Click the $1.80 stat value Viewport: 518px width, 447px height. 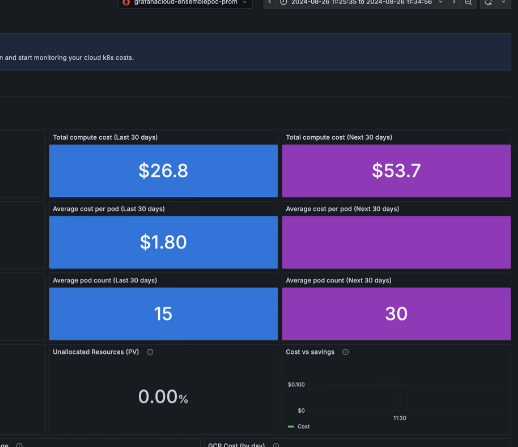pyautogui.click(x=163, y=242)
